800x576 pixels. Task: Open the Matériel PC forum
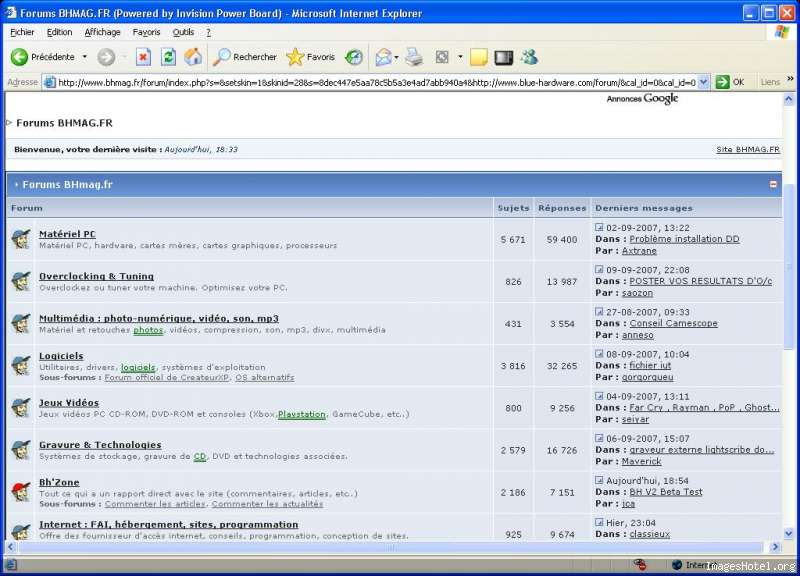(x=67, y=234)
